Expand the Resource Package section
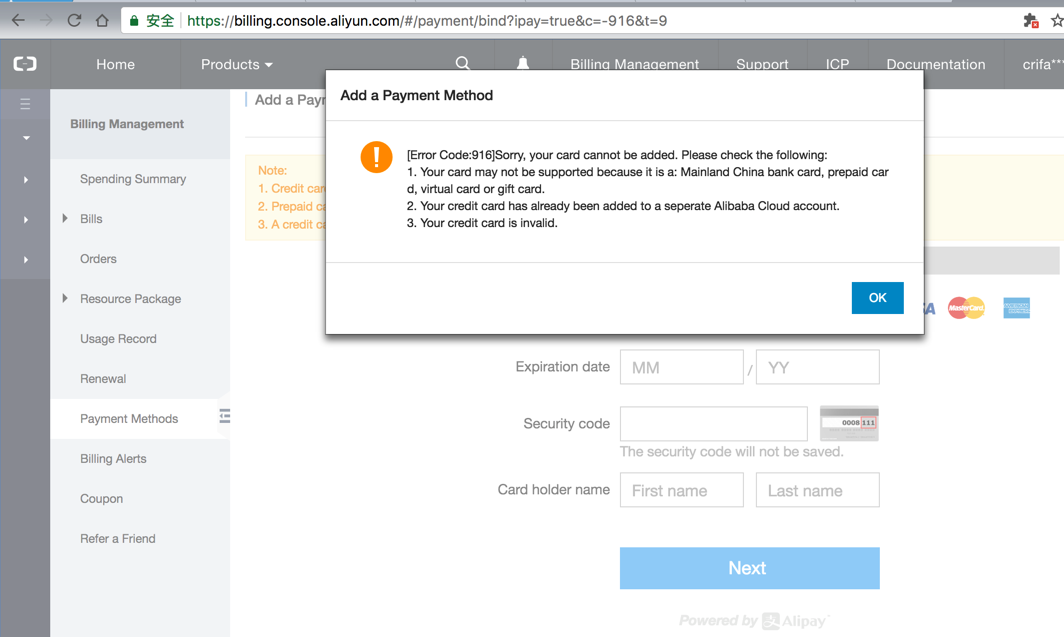The image size is (1064, 637). coord(66,298)
